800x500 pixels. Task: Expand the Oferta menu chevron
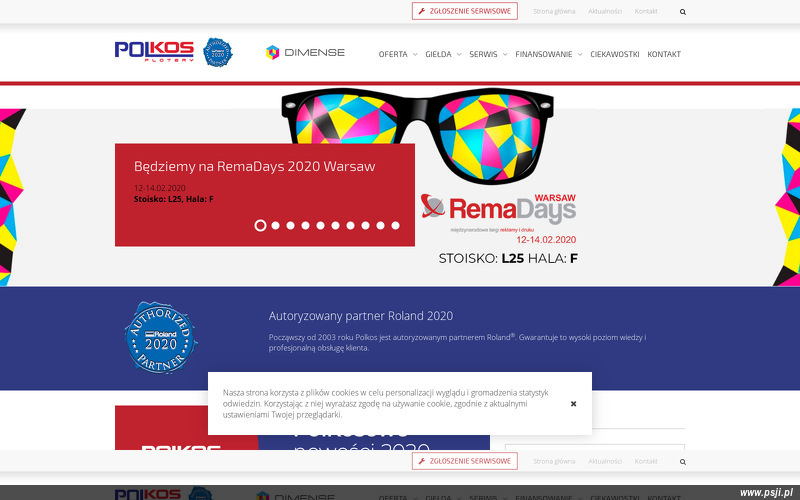pyautogui.click(x=415, y=54)
